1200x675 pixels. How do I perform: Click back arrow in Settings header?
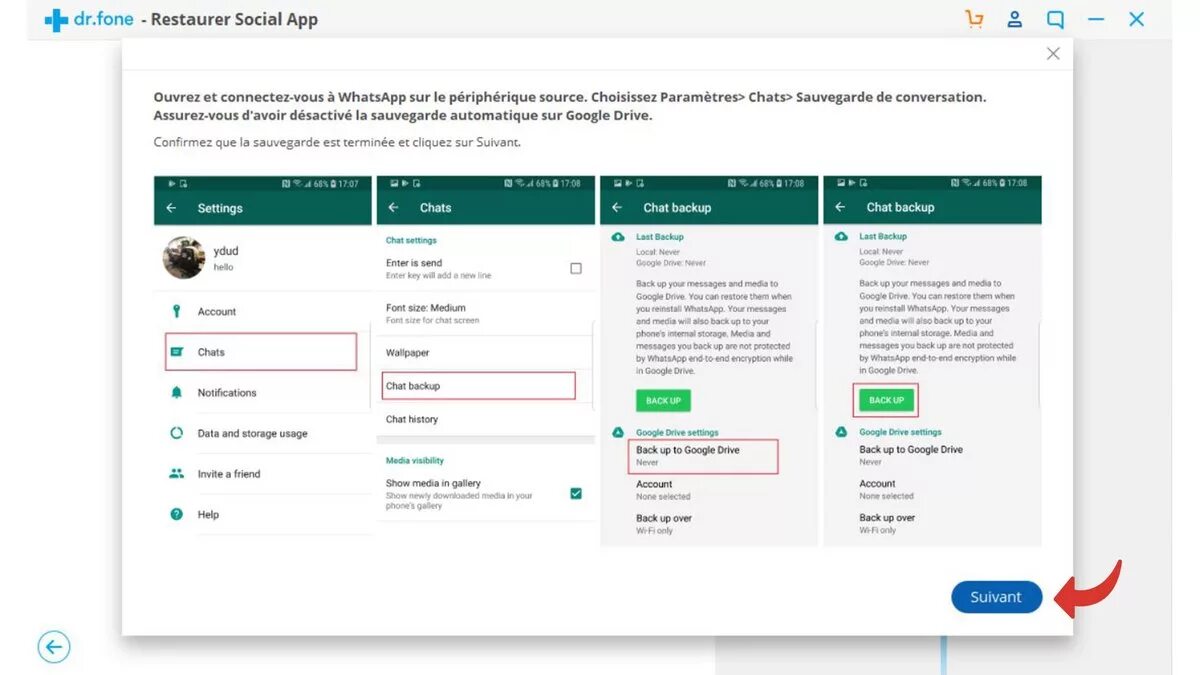tap(171, 208)
